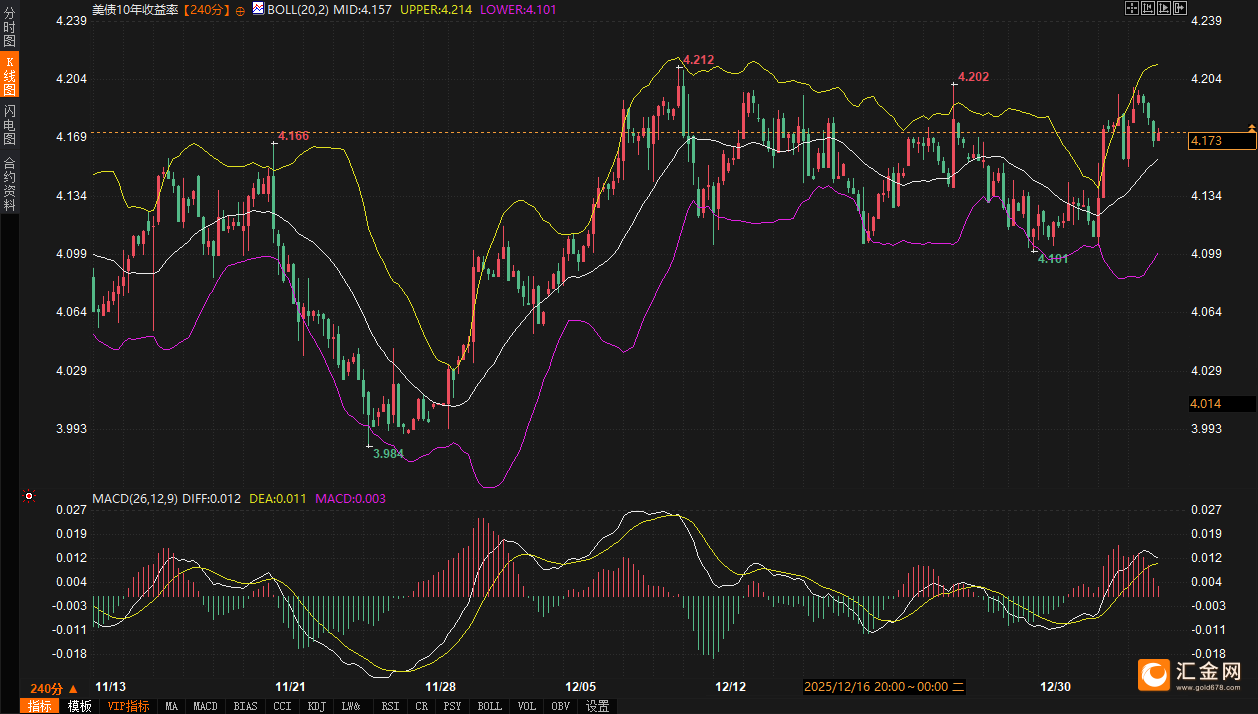1258x714 pixels.
Task: Click the play-forward chart icon
Action: pos(1164,9)
